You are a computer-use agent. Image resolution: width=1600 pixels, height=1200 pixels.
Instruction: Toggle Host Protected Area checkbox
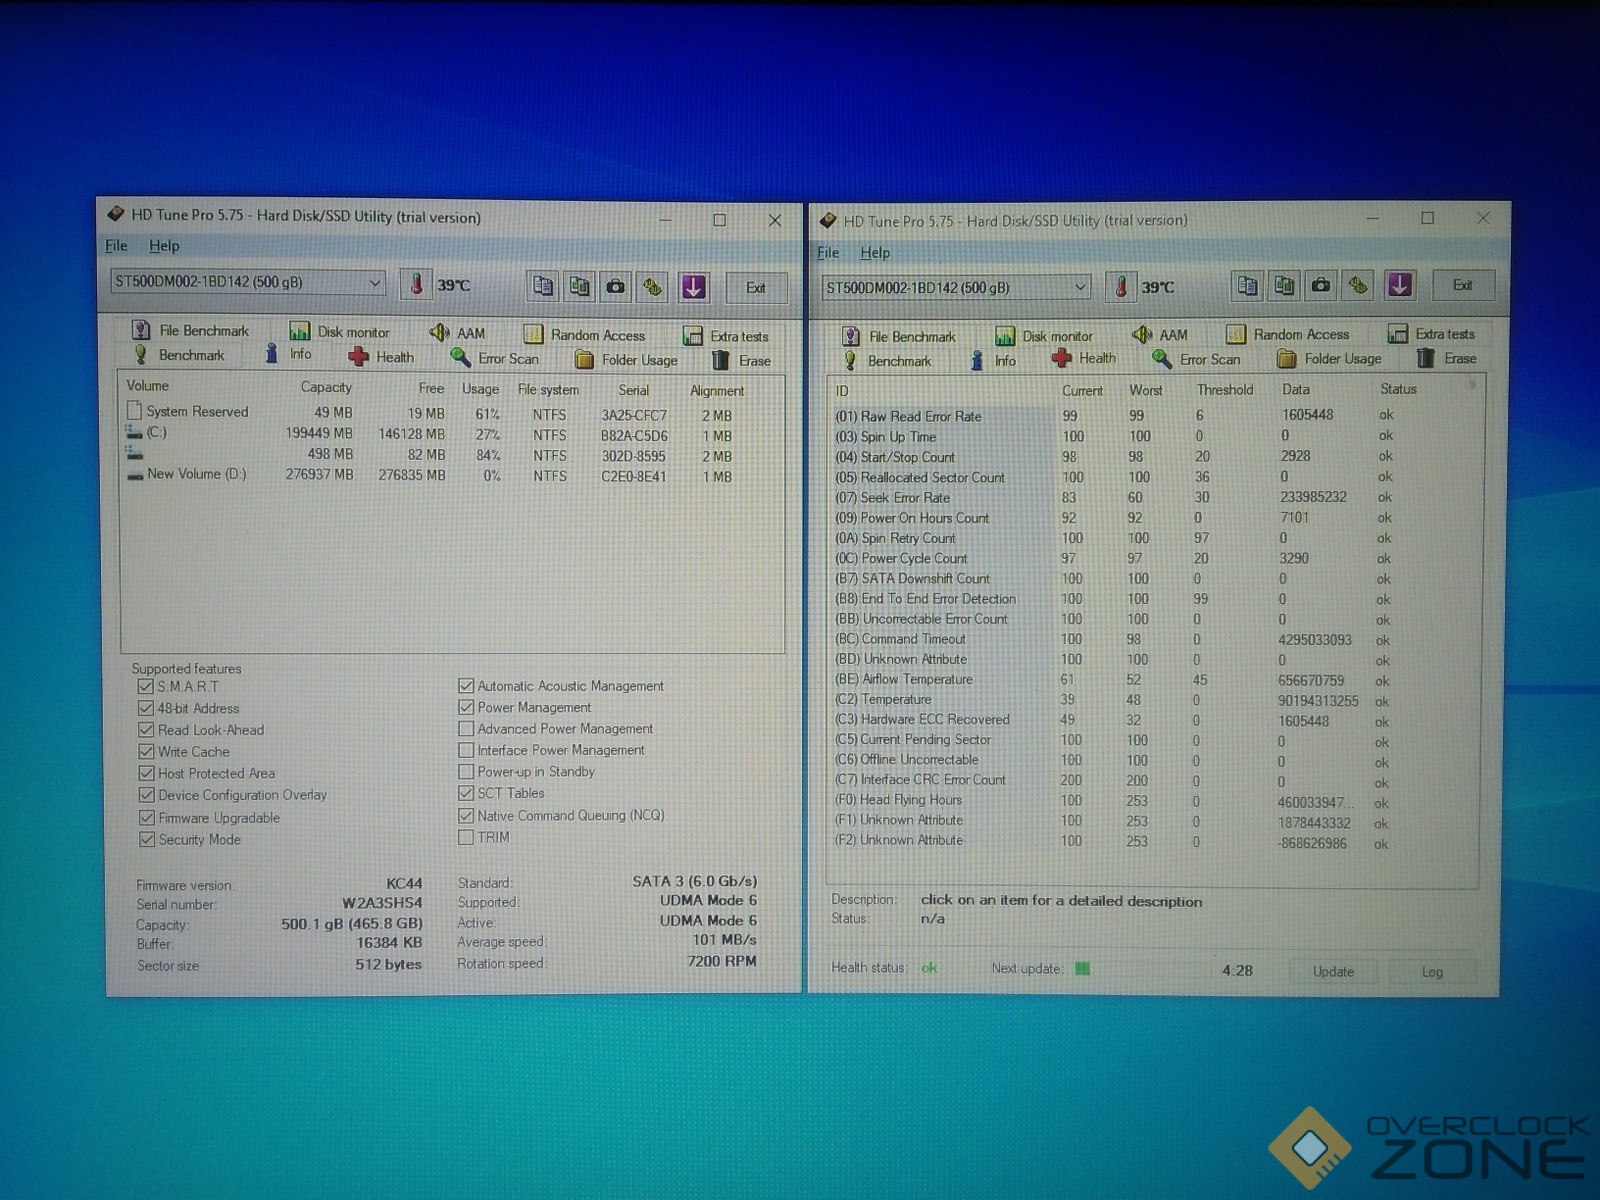coord(146,773)
